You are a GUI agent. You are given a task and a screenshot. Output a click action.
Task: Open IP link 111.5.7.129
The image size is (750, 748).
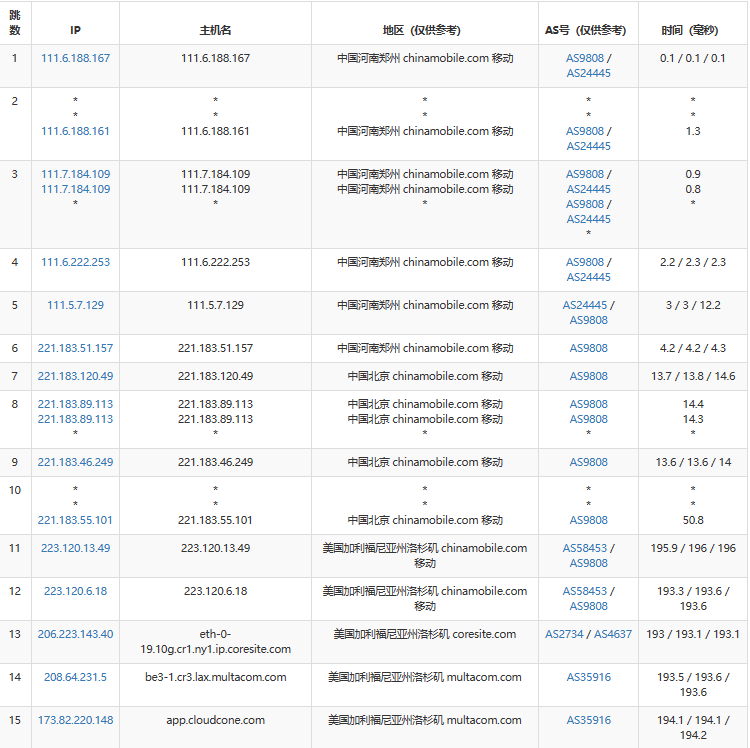click(76, 305)
